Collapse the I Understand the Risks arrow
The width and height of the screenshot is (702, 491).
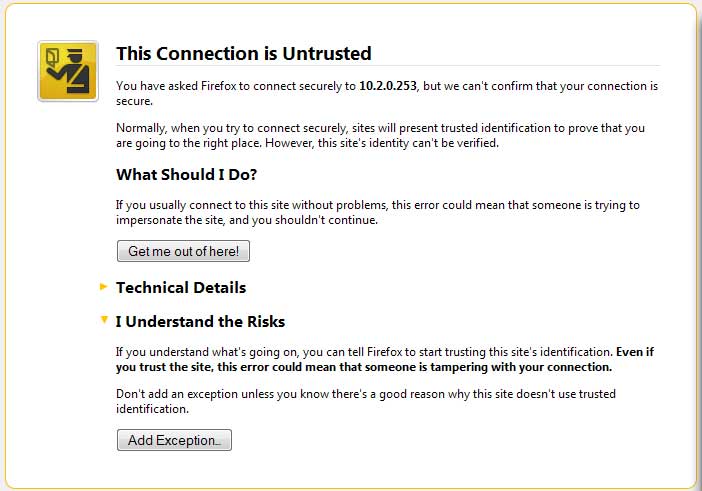103,321
